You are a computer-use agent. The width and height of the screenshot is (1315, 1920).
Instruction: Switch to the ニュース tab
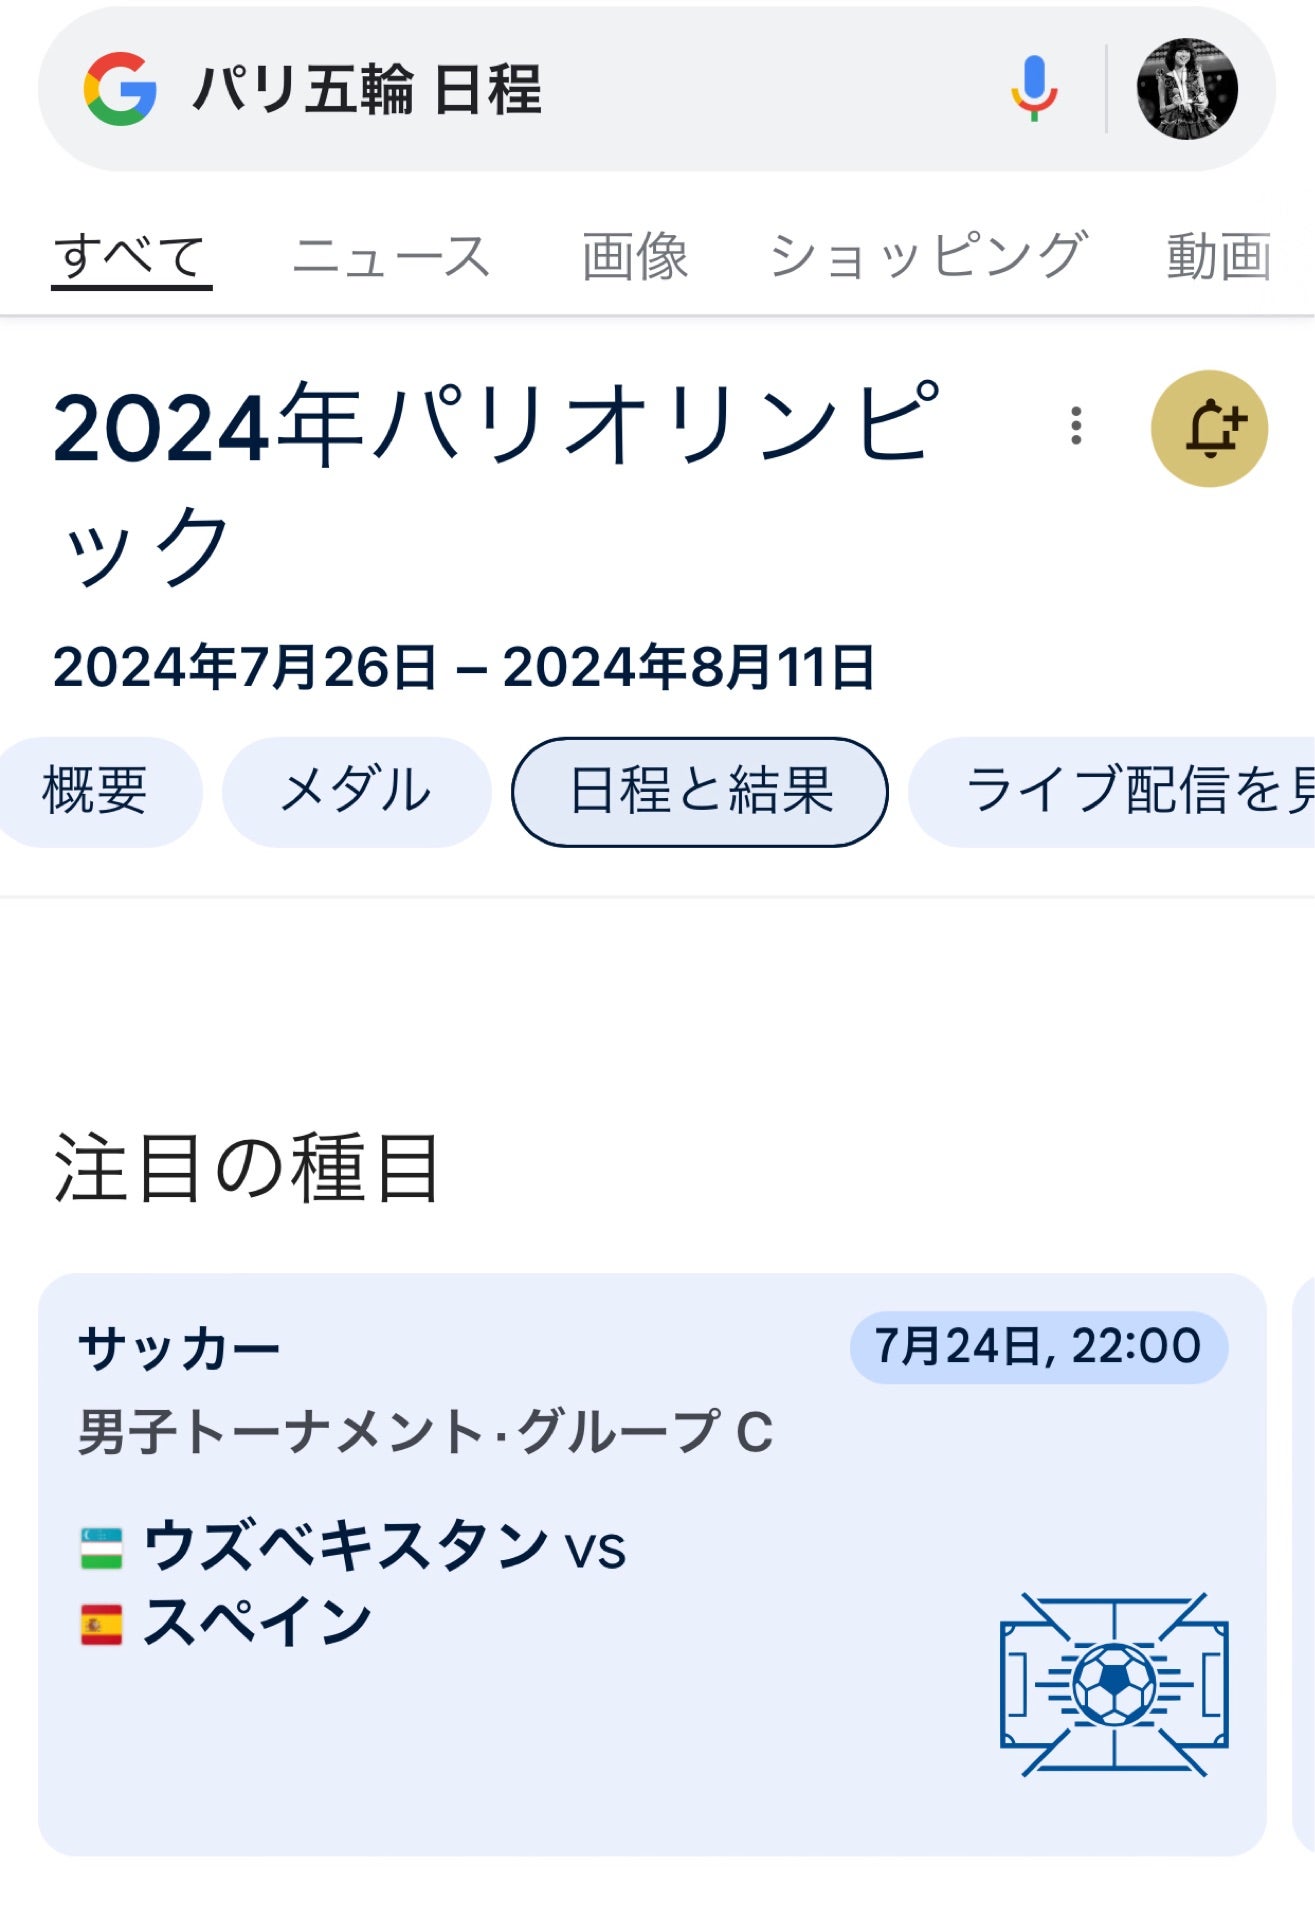391,256
